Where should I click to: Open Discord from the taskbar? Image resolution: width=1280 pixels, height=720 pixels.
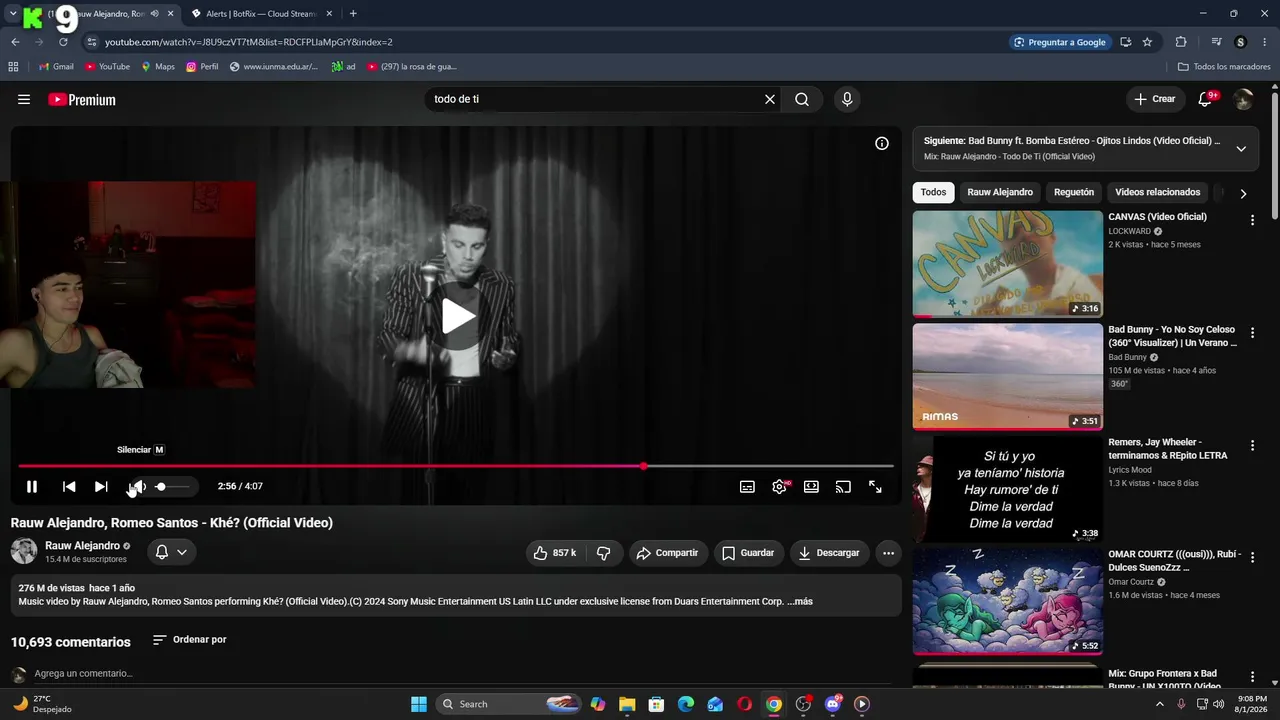(832, 704)
